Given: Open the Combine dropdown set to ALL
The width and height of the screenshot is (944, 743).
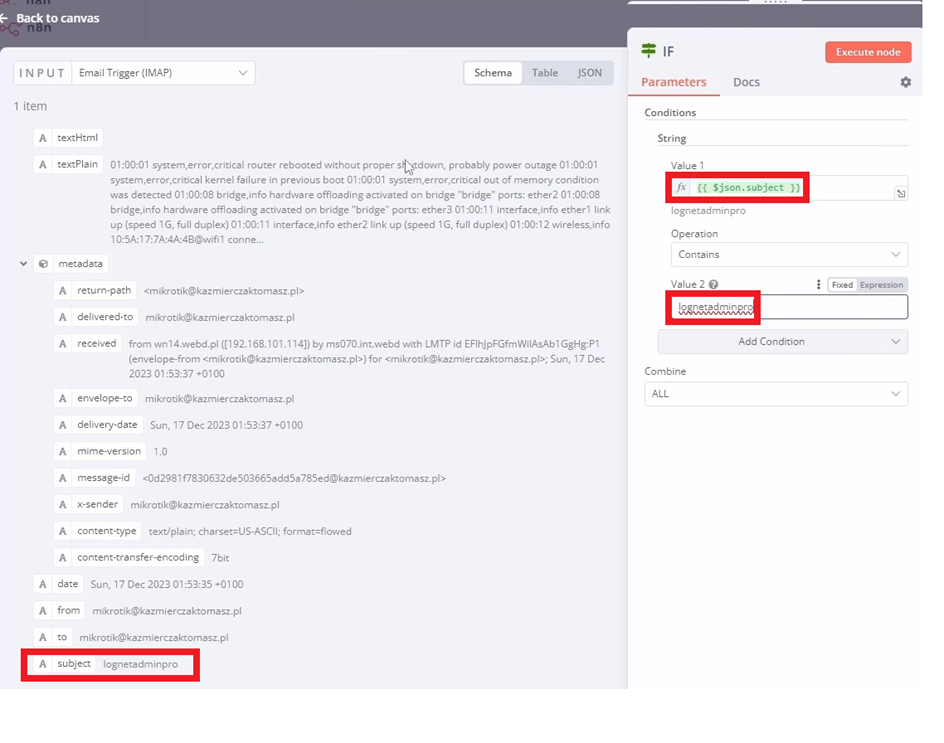Looking at the screenshot, I should [776, 394].
